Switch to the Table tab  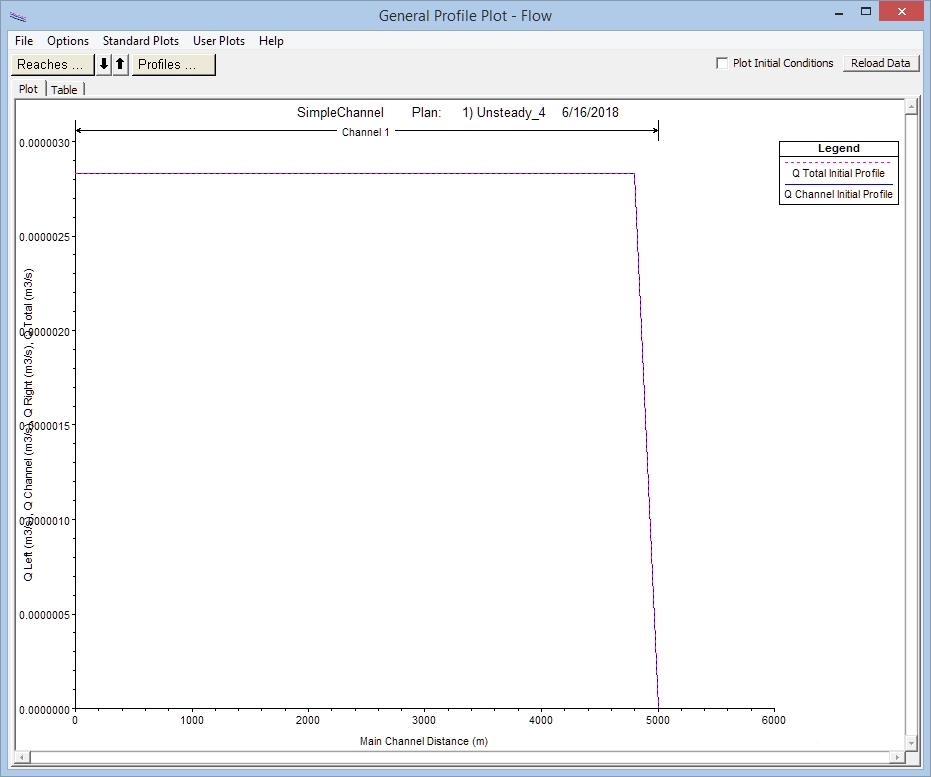(x=64, y=90)
